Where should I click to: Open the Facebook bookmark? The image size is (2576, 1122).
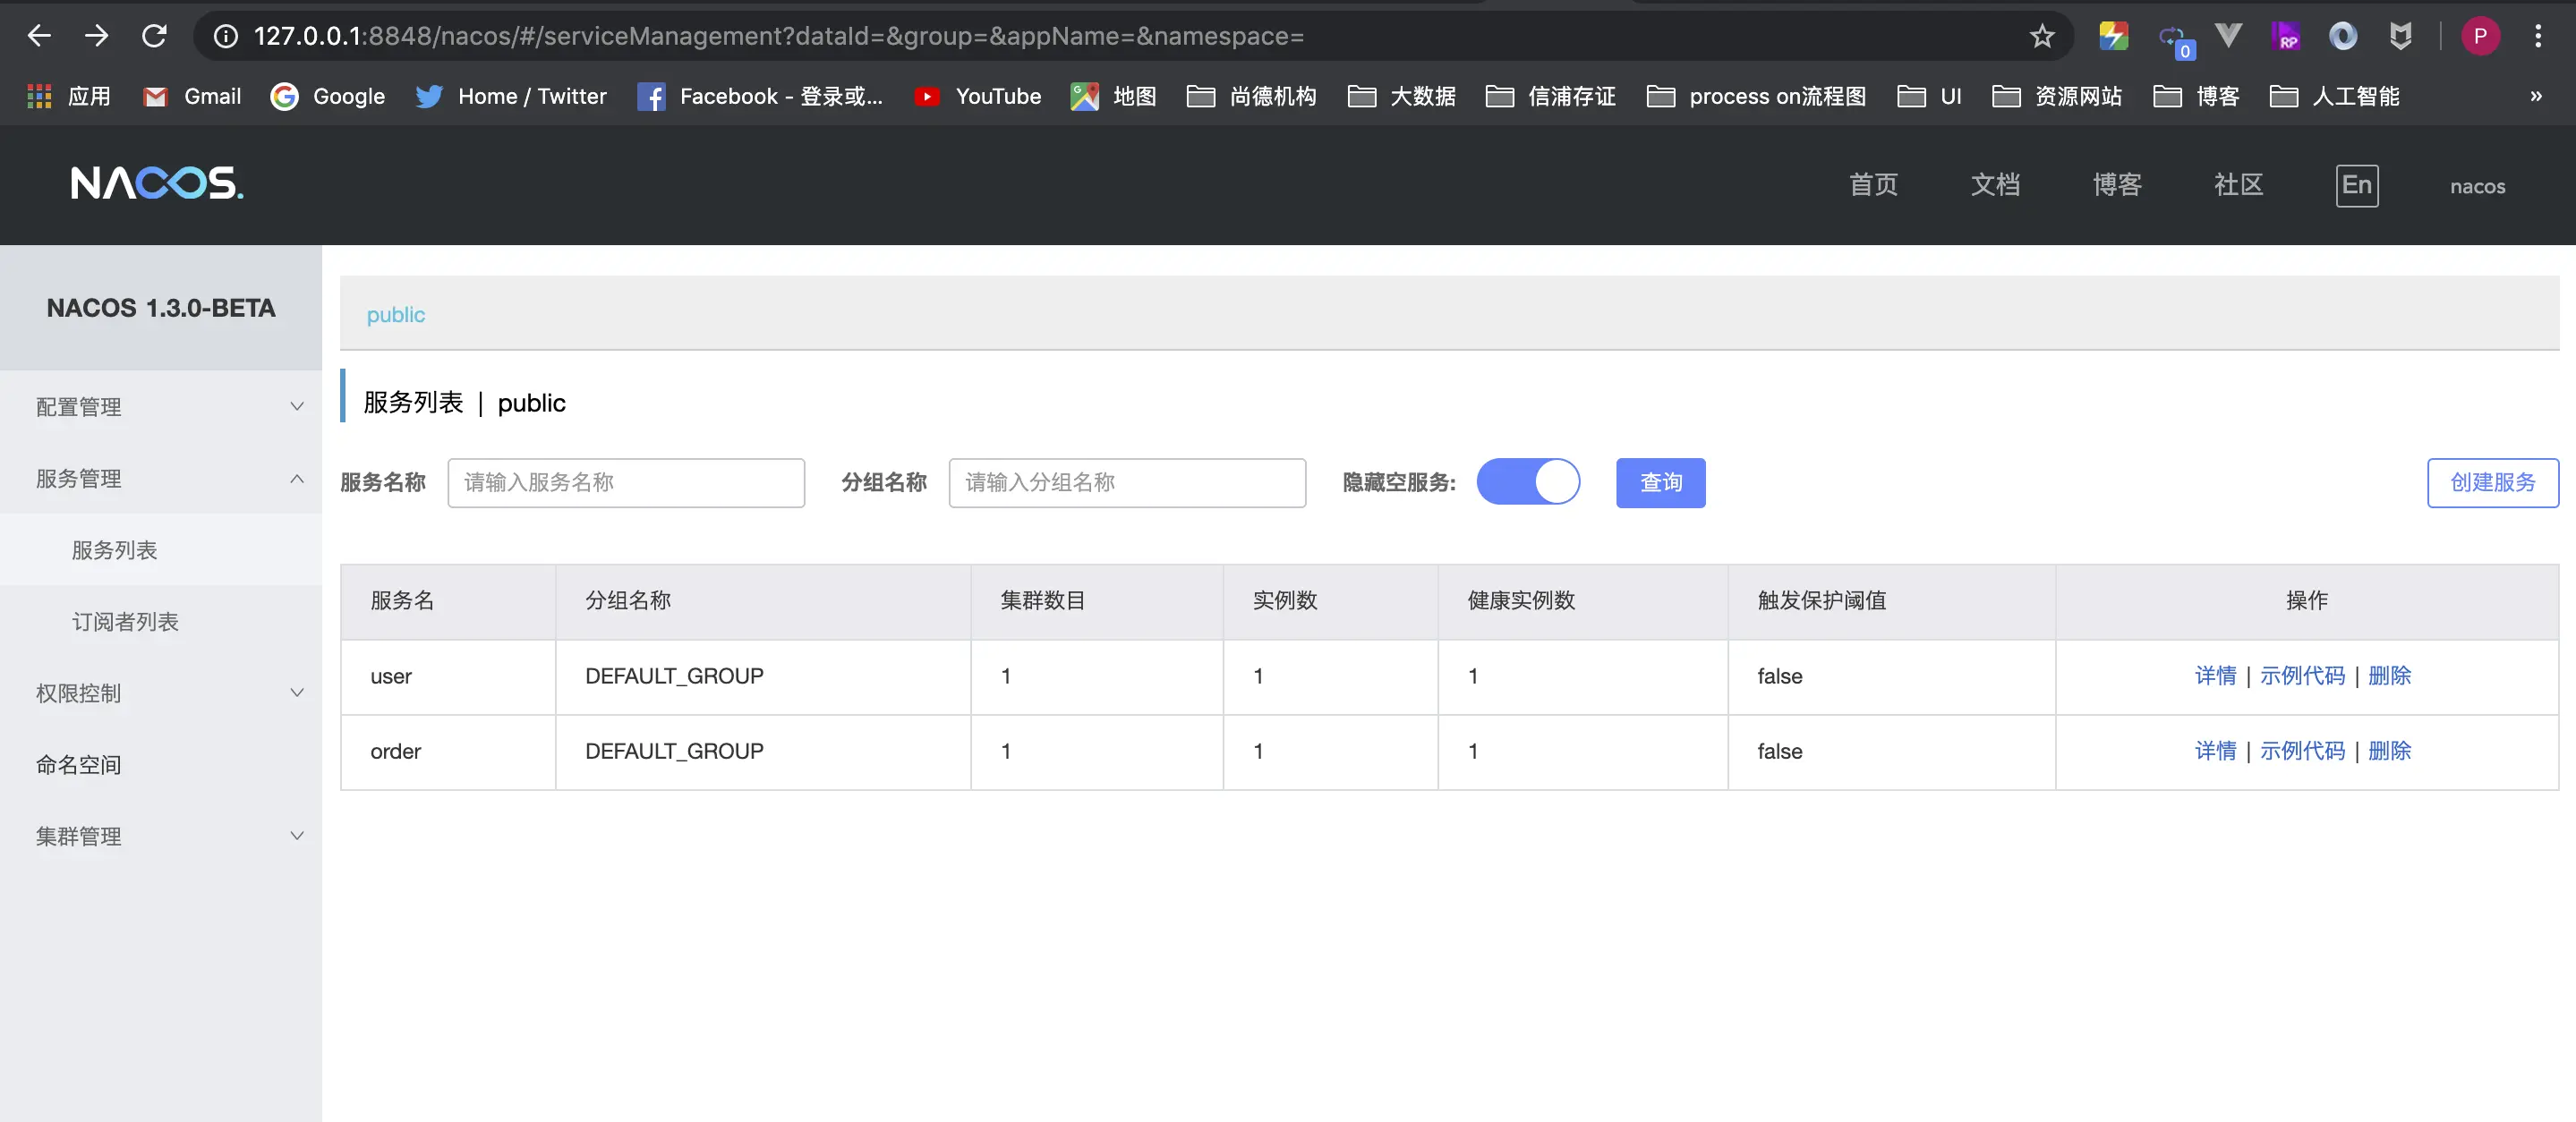[760, 96]
